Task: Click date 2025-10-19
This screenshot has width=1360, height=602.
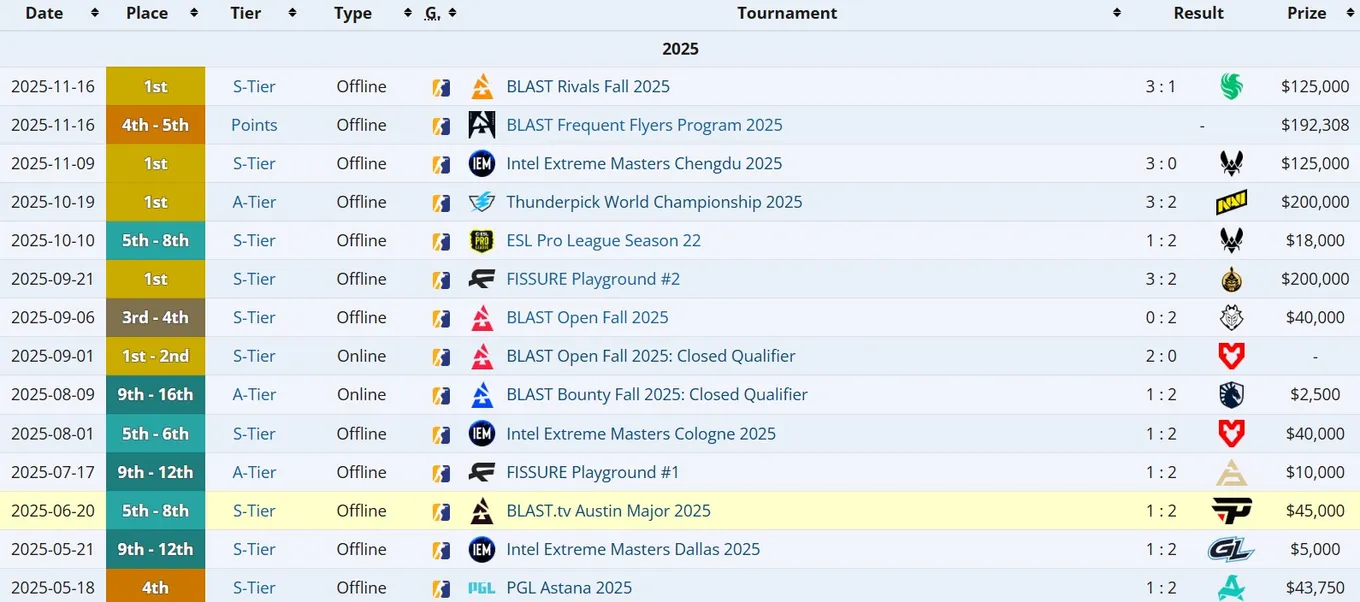Action: pyautogui.click(x=53, y=202)
